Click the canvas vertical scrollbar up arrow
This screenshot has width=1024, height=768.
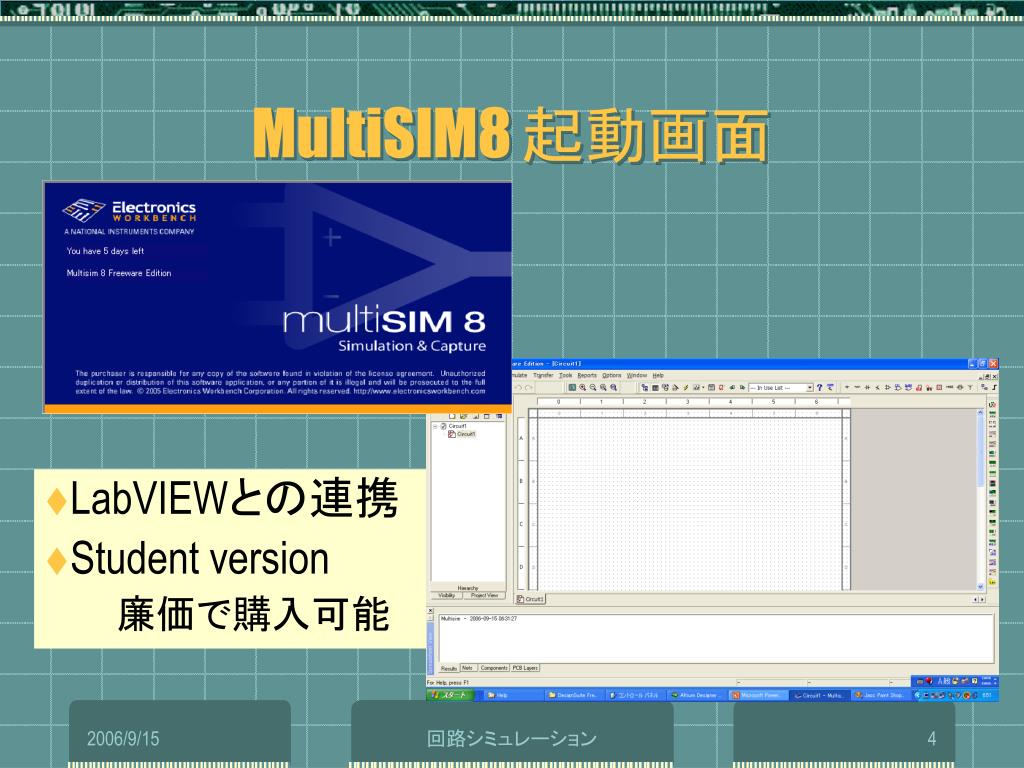[x=980, y=412]
